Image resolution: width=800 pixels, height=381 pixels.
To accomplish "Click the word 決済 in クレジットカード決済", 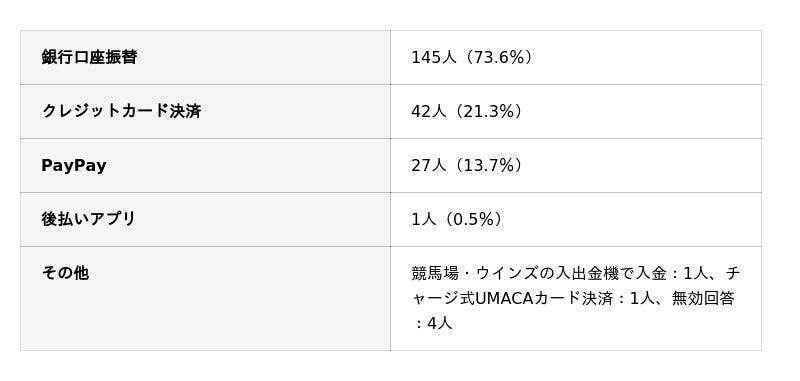I will 185,111.
